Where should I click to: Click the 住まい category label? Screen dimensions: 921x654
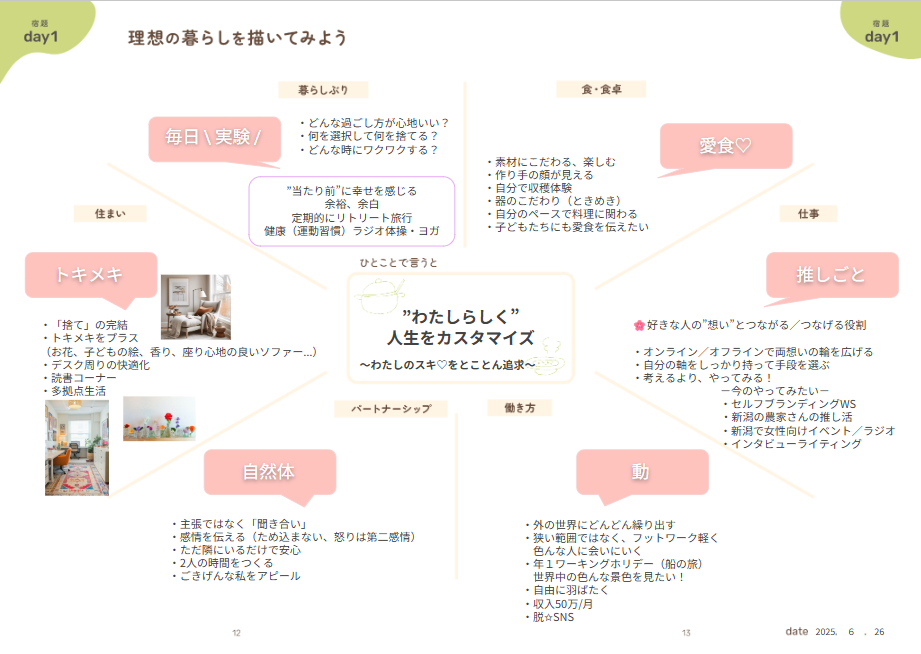pyautogui.click(x=110, y=213)
